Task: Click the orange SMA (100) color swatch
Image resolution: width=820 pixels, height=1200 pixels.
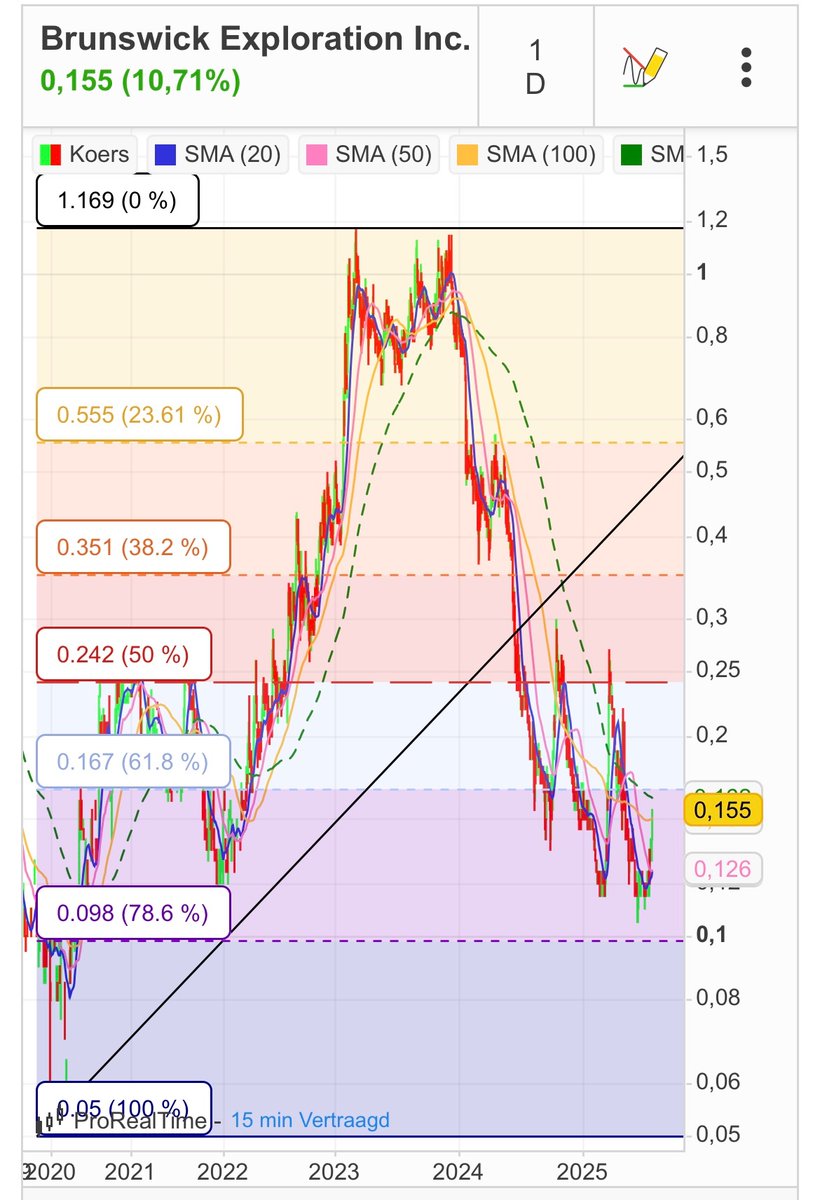Action: [x=467, y=154]
